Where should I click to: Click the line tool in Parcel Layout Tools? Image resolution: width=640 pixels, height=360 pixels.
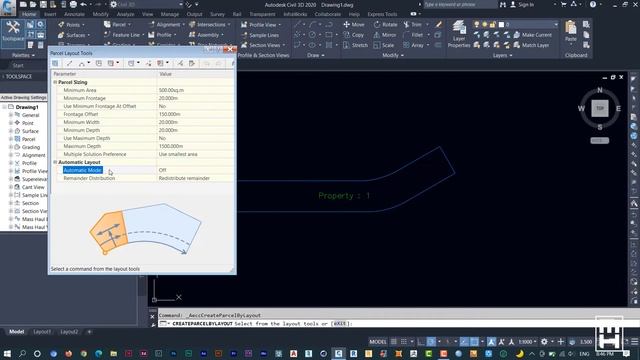[69, 63]
